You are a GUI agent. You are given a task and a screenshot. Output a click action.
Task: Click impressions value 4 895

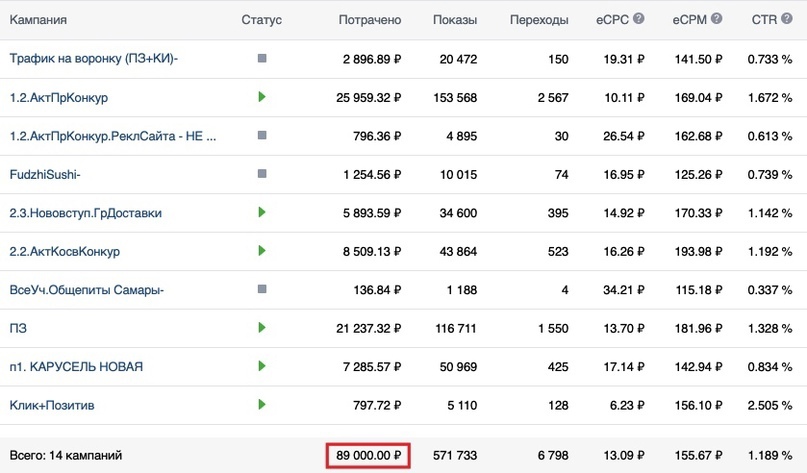[x=462, y=136]
